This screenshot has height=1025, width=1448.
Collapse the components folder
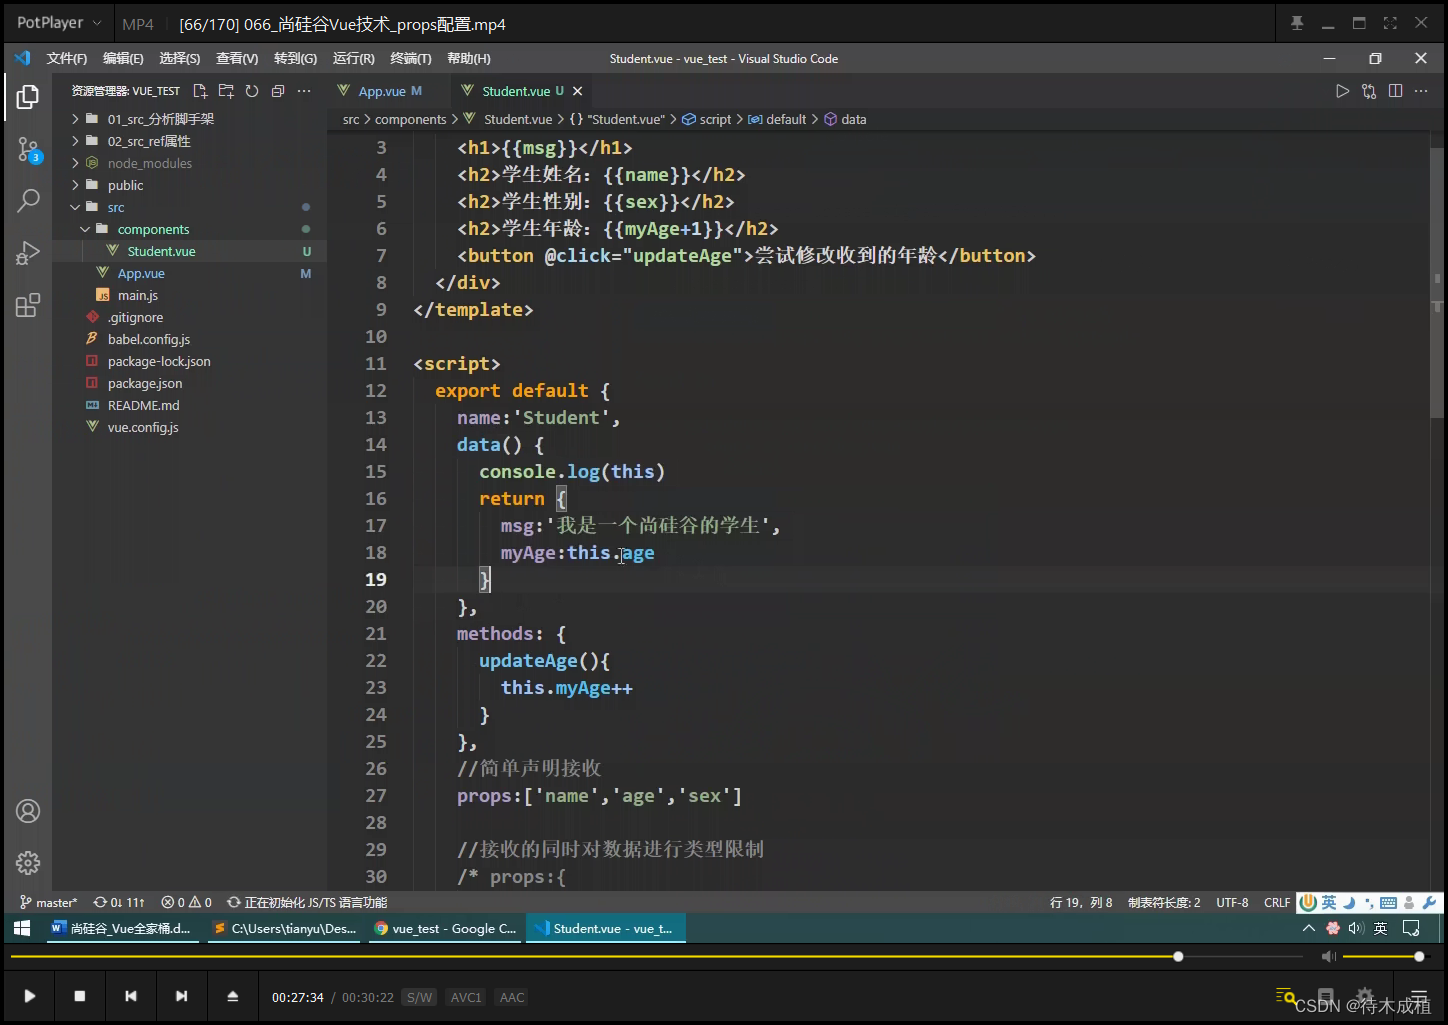click(x=153, y=229)
